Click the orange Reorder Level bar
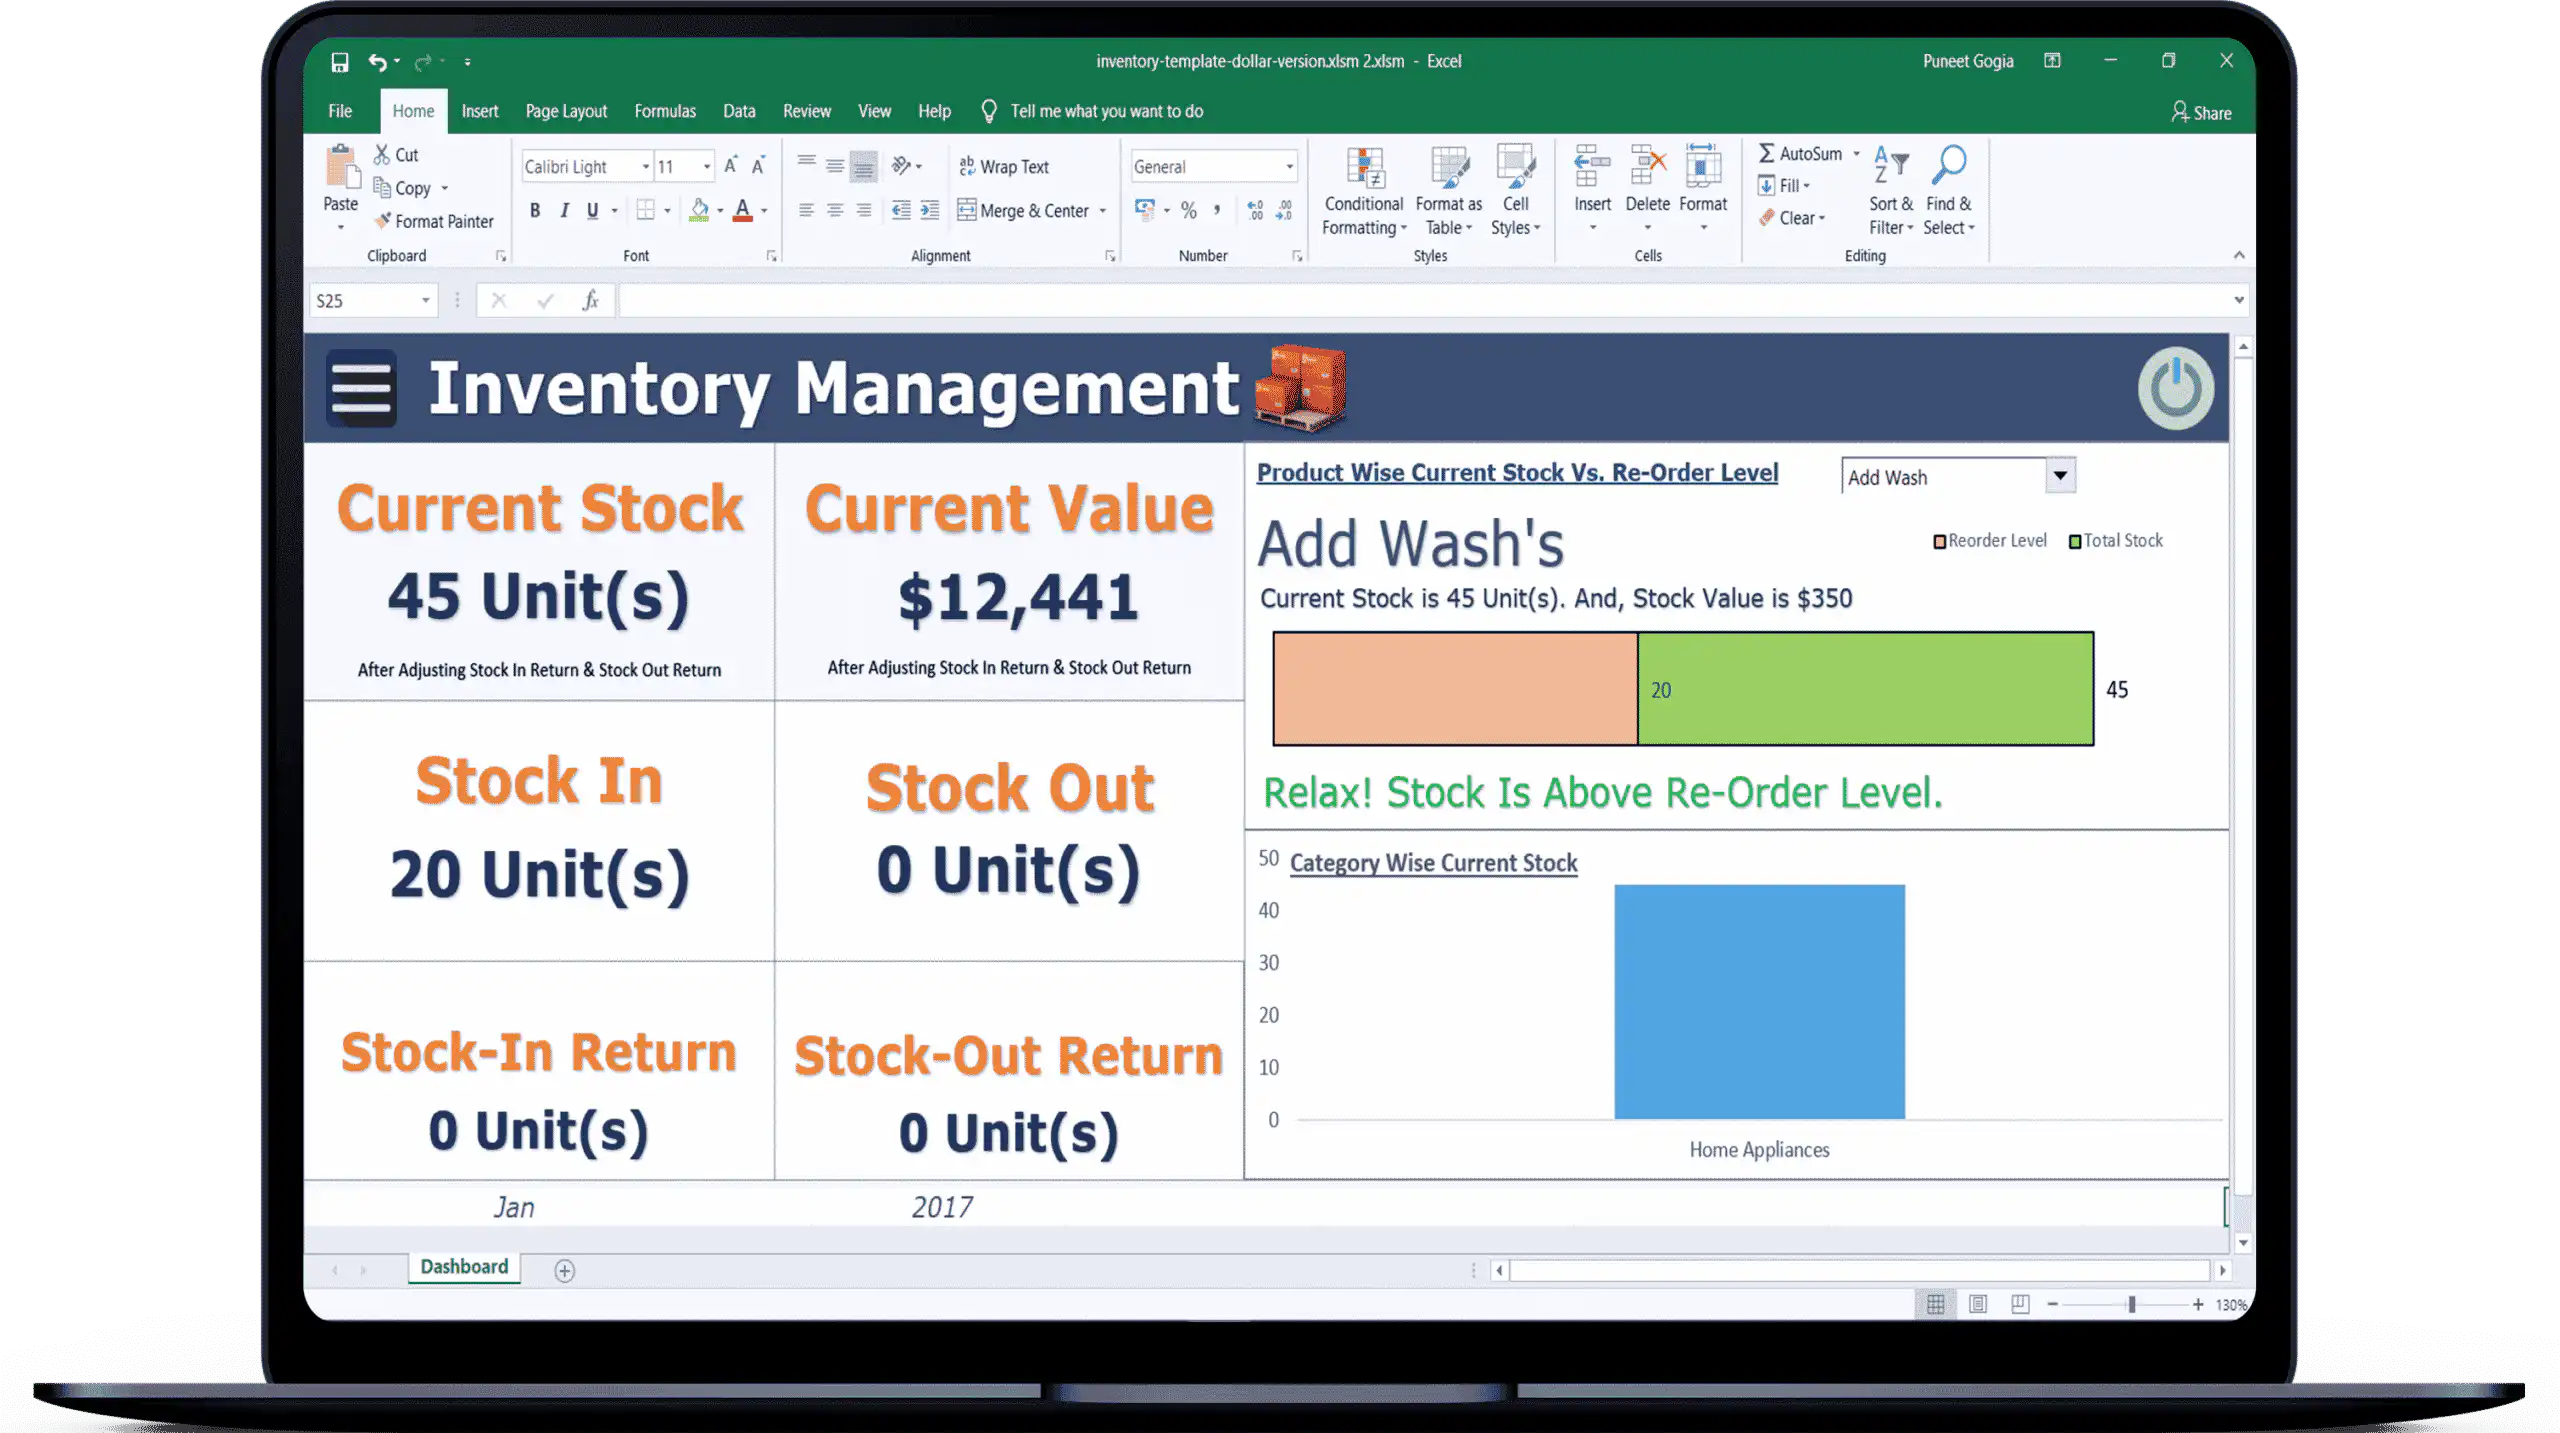 (1456, 688)
